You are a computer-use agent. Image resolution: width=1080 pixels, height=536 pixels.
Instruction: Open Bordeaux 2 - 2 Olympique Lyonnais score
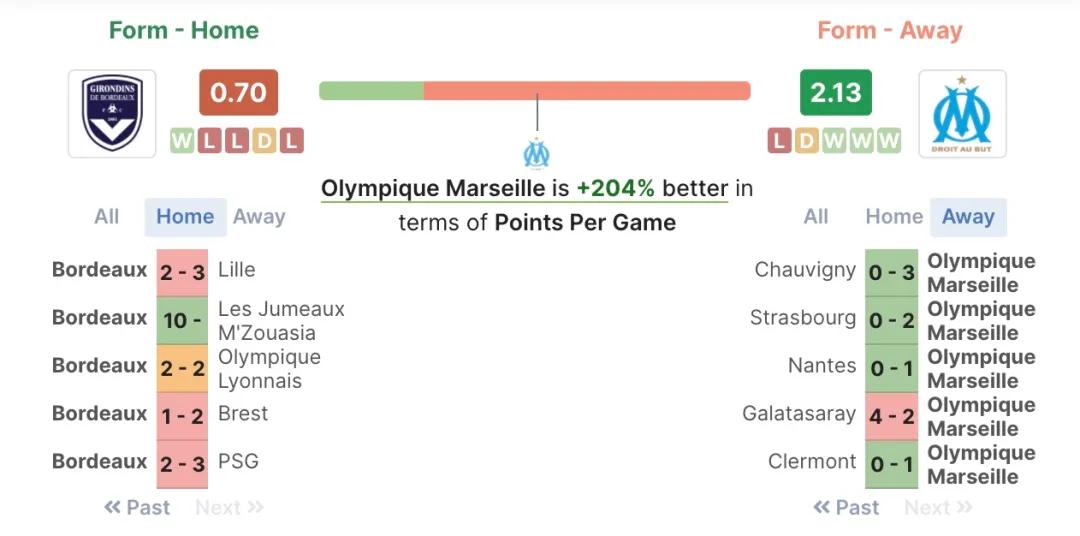coord(182,369)
